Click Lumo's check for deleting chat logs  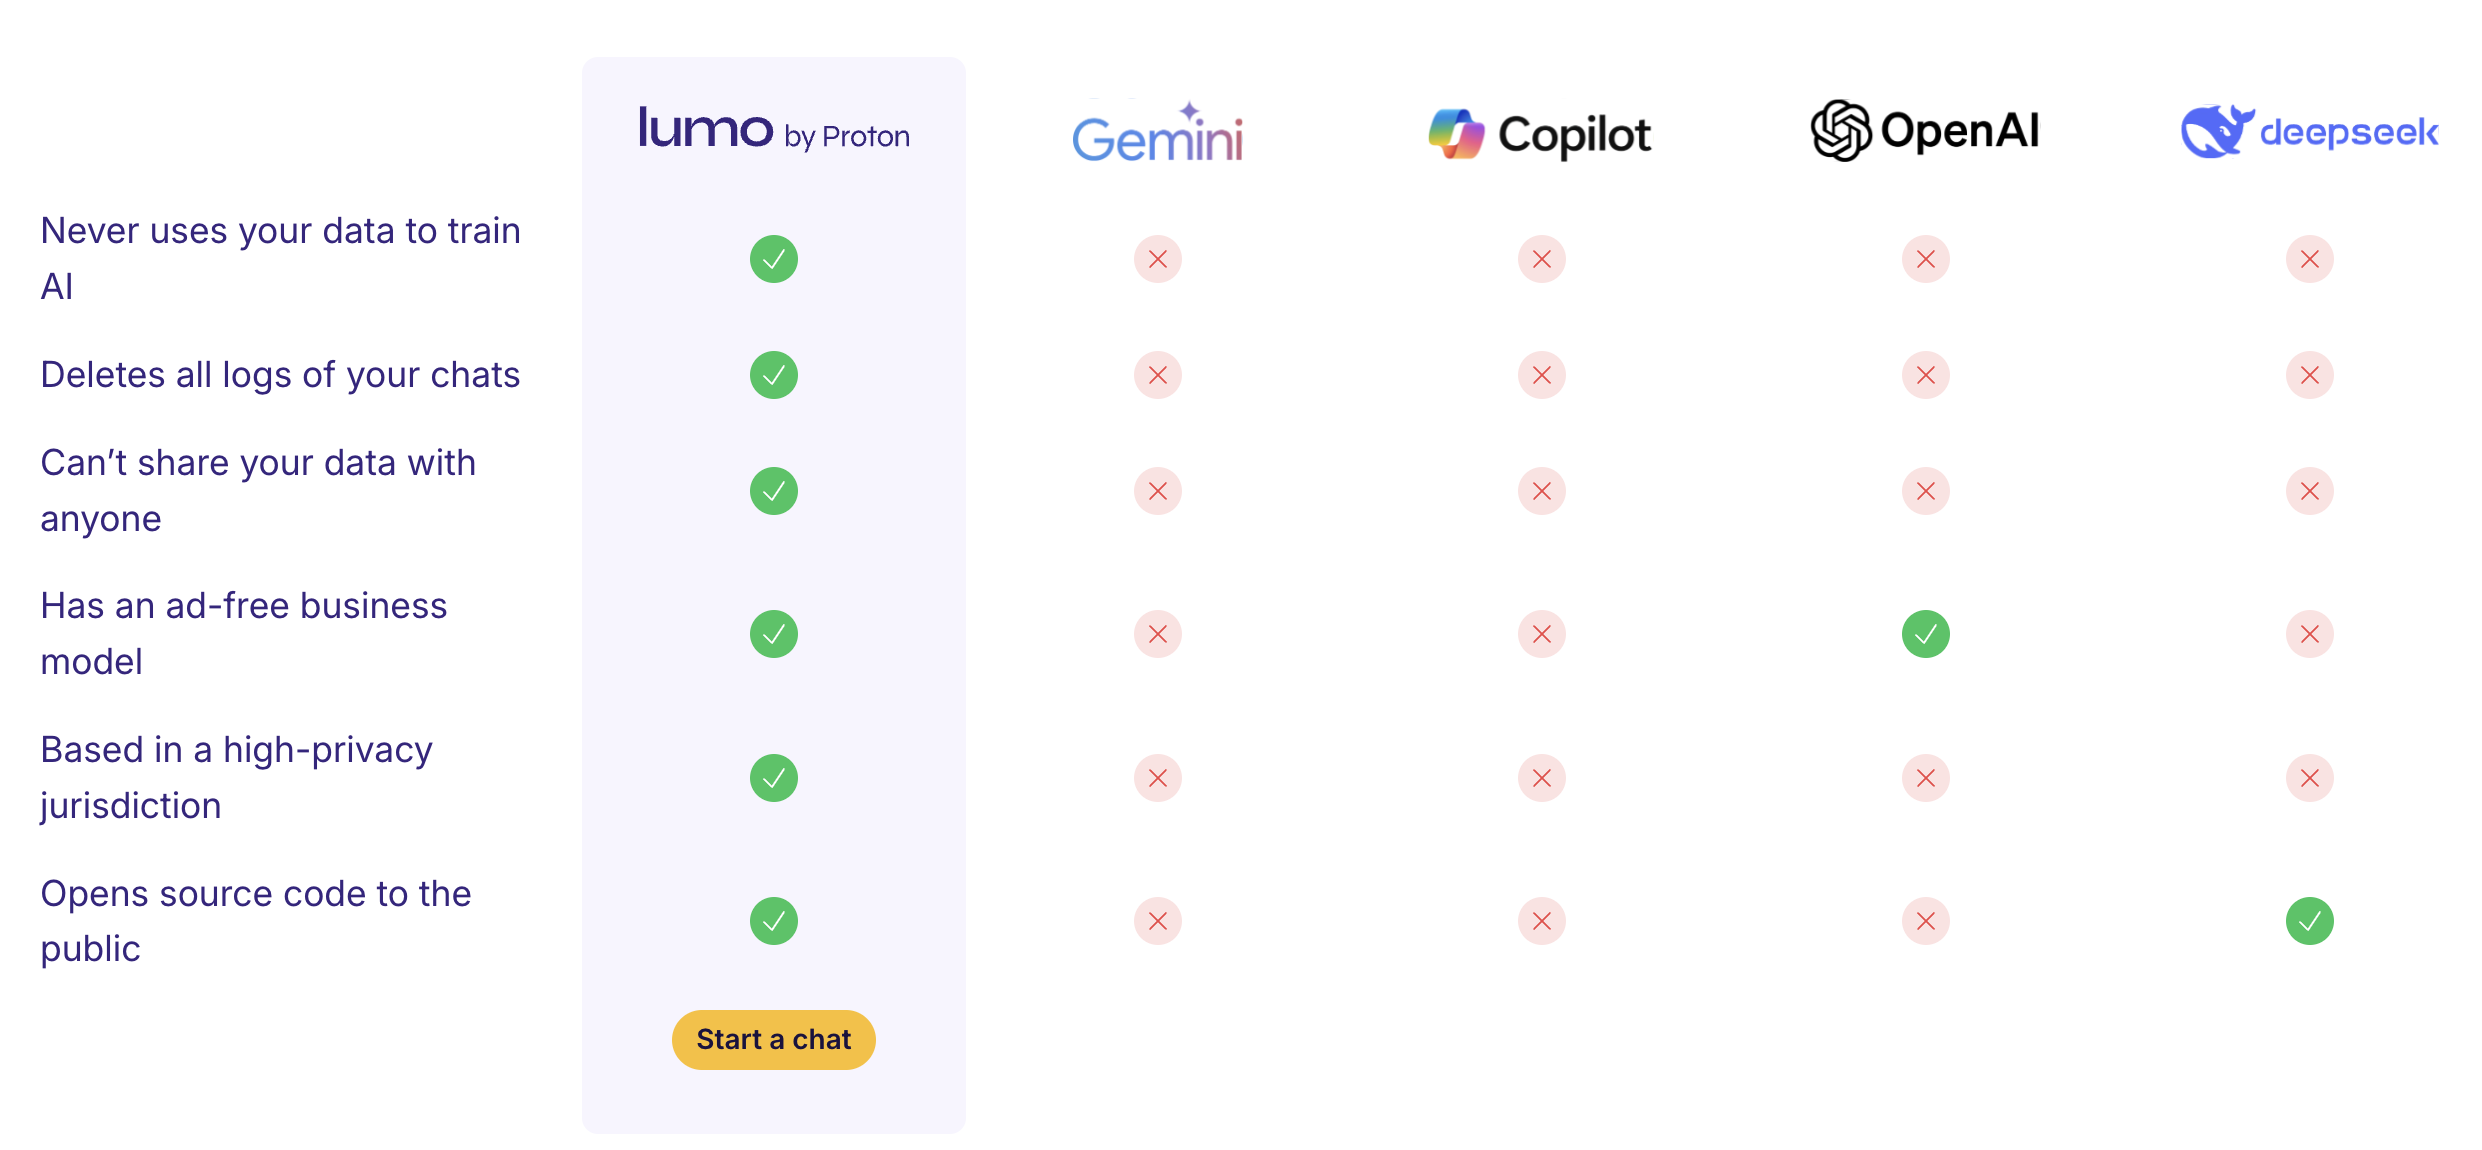point(774,375)
